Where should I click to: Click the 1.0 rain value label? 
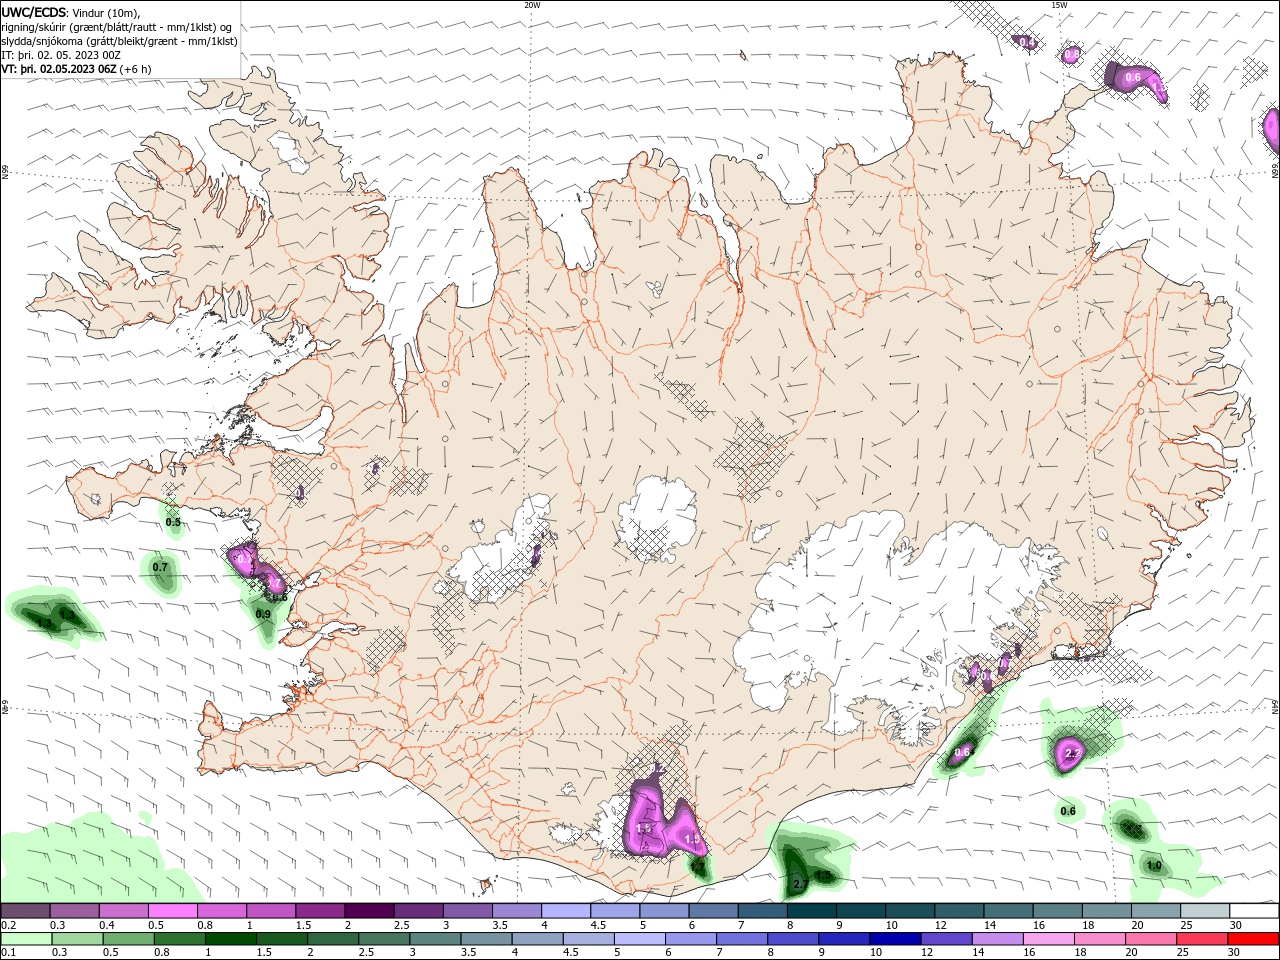click(x=1154, y=866)
